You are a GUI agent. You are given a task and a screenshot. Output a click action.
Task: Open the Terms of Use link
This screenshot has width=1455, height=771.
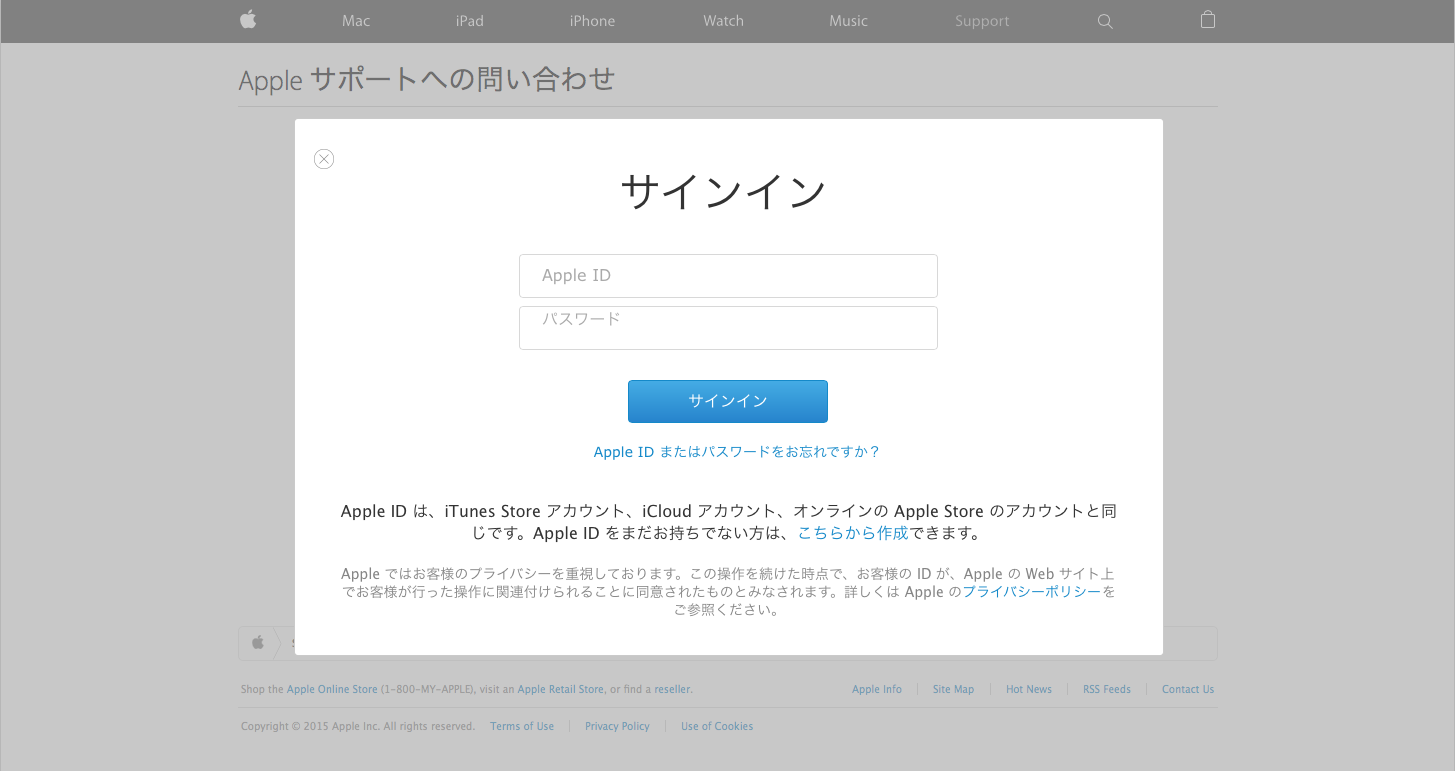(522, 726)
